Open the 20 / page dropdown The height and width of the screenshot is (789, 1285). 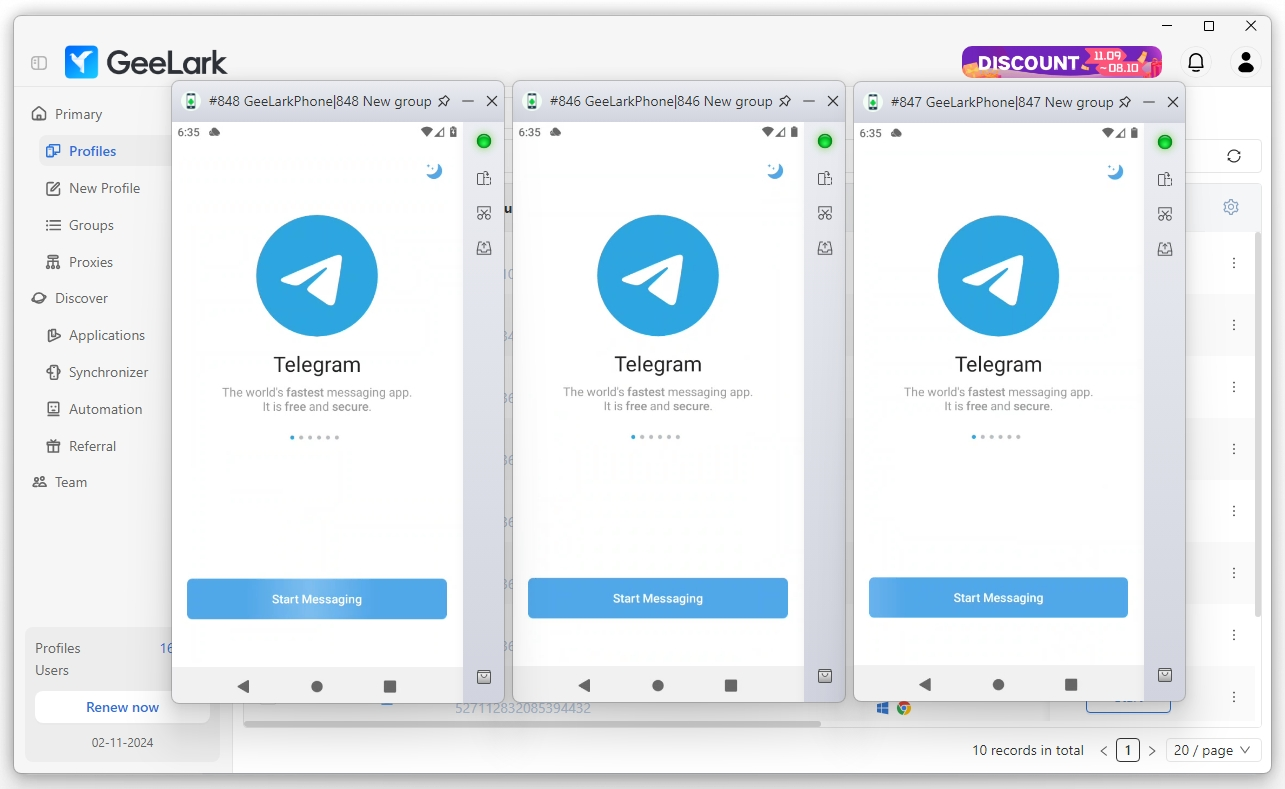[x=1212, y=750]
